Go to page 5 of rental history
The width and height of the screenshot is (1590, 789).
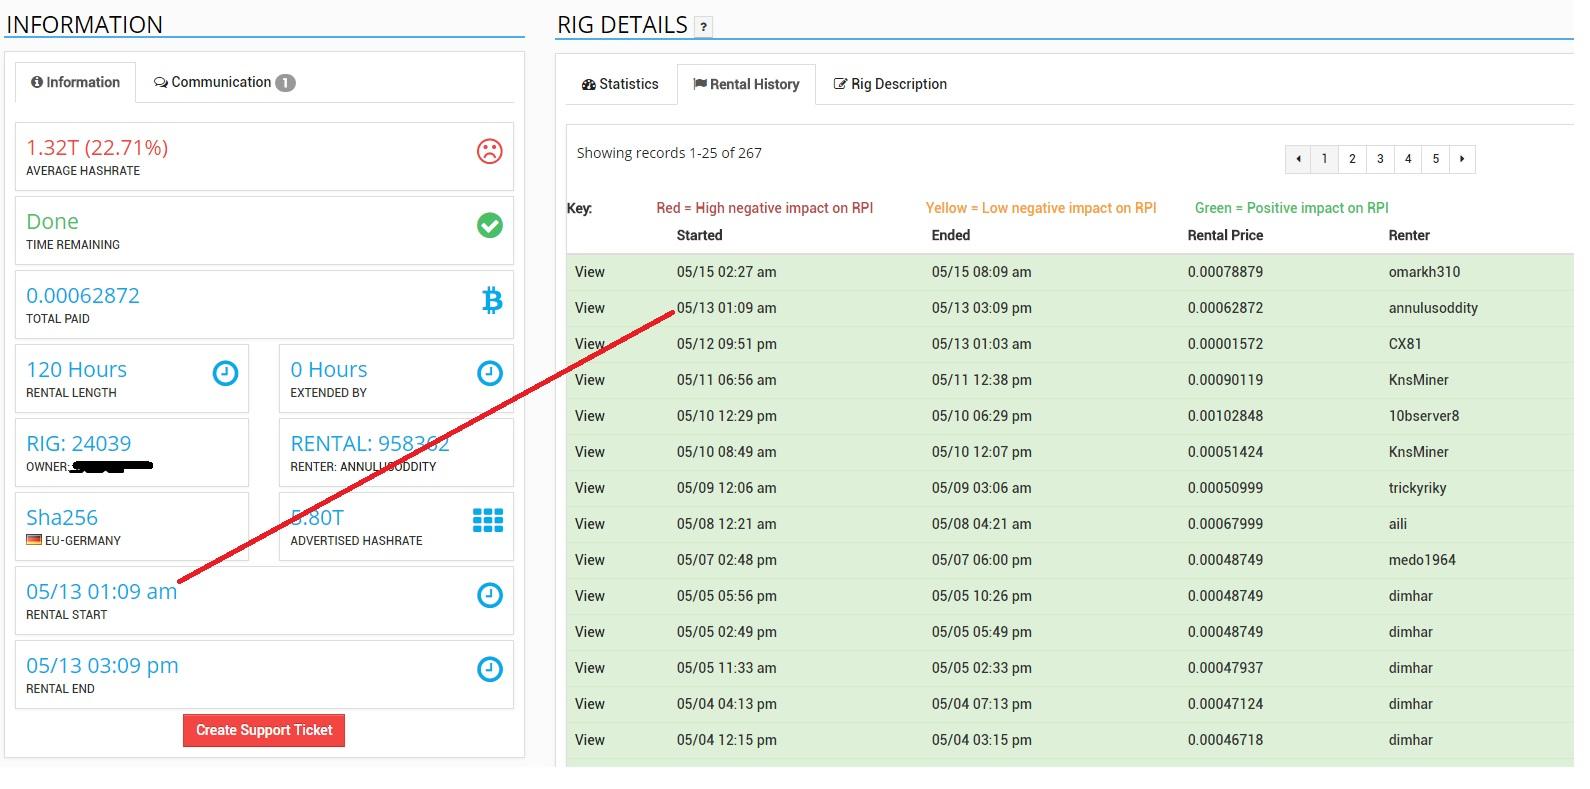(1436, 159)
